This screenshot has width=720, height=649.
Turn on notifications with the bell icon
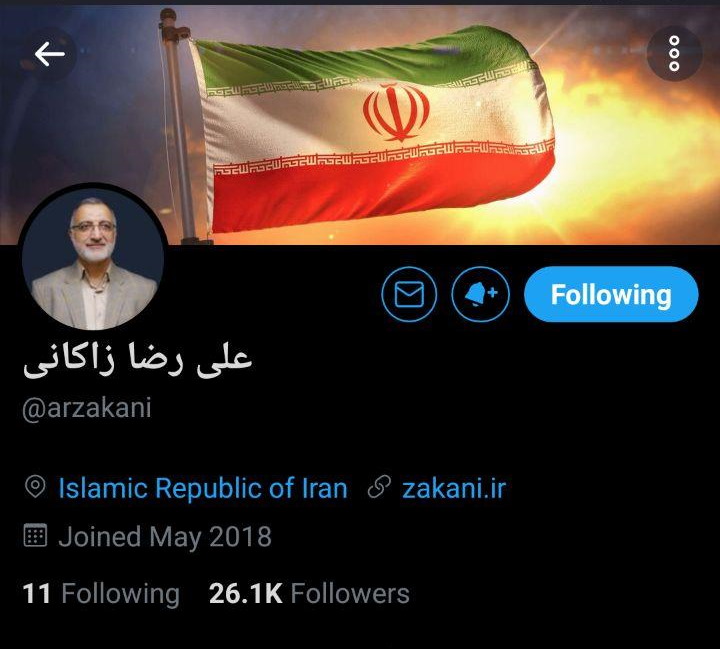tap(480, 294)
